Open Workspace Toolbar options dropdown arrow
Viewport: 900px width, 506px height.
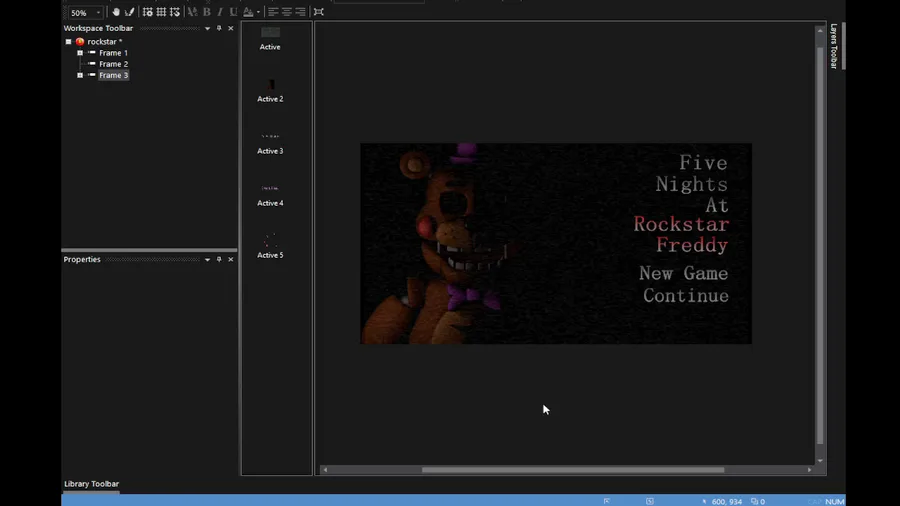(207, 28)
